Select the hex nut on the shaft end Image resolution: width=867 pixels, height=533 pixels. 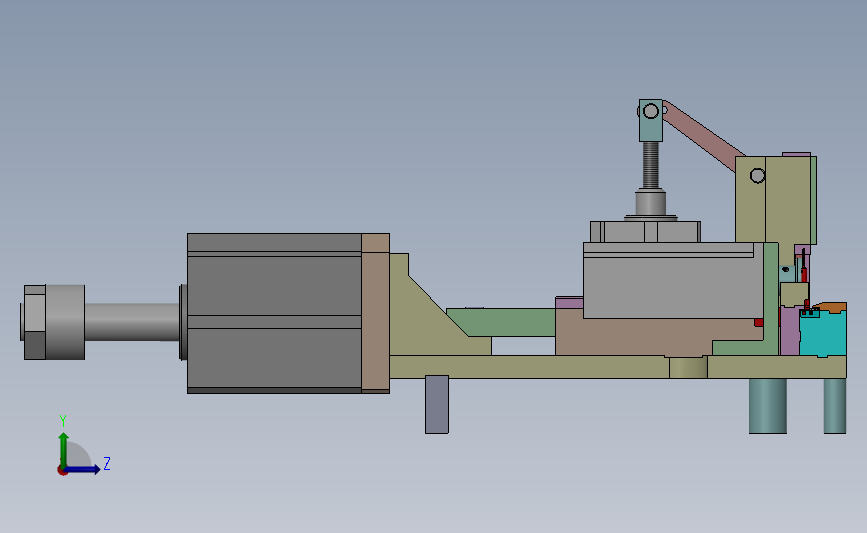pyautogui.click(x=34, y=322)
